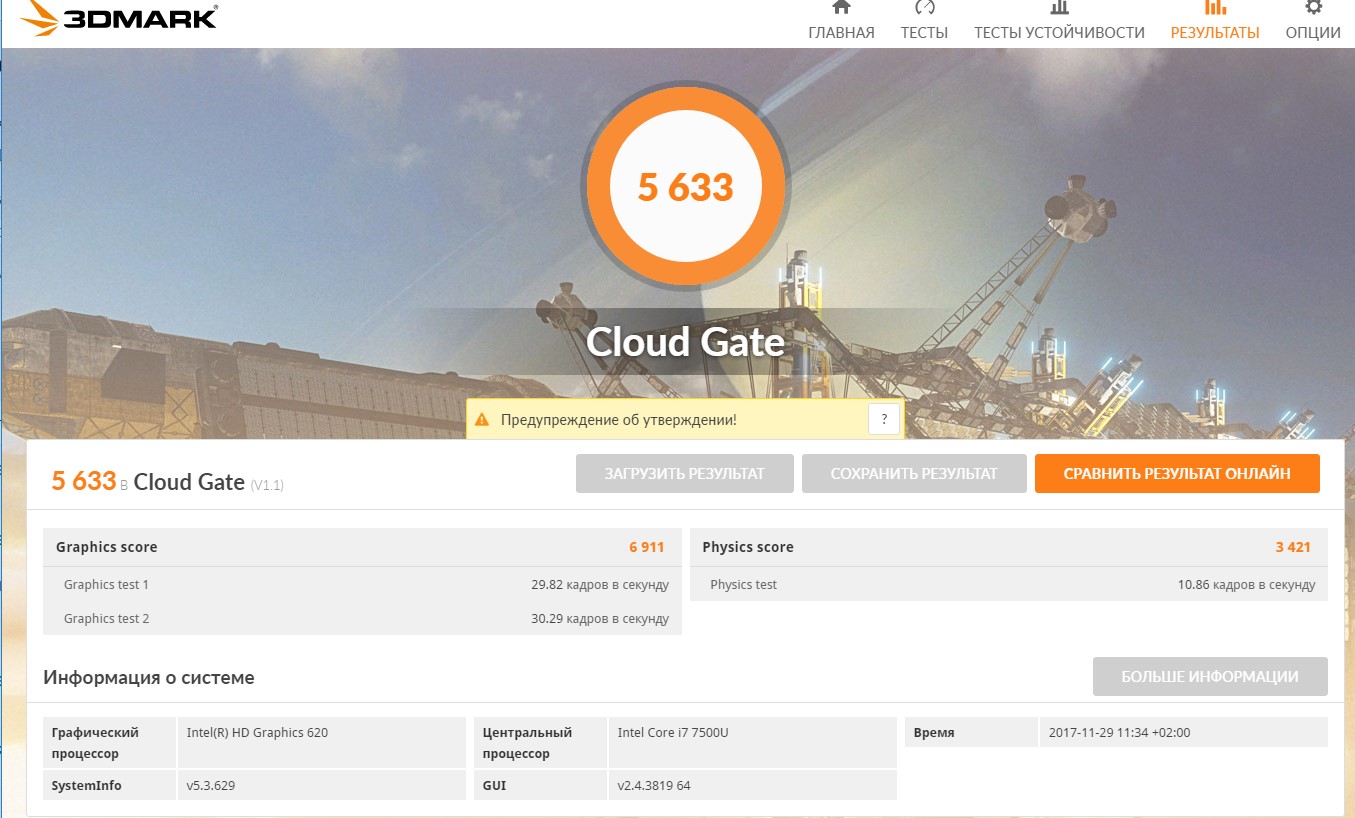The image size is (1355, 818).
Task: Click the bar-chart icon above РЕЗУЛЬТАТЫ
Action: (1215, 7)
